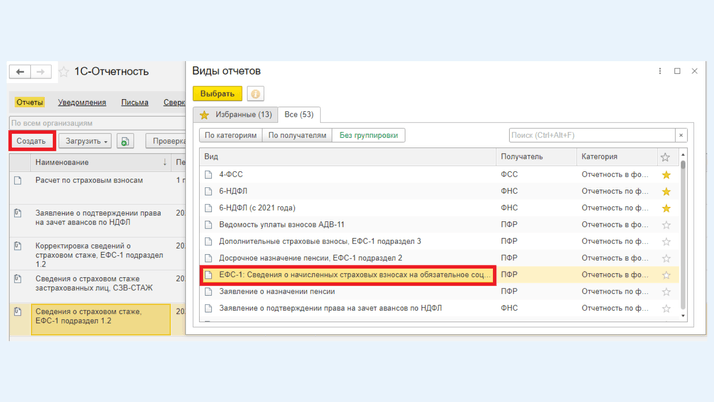Switch to Все (53) tab
Screen dimensions: 714x402
tap(299, 115)
